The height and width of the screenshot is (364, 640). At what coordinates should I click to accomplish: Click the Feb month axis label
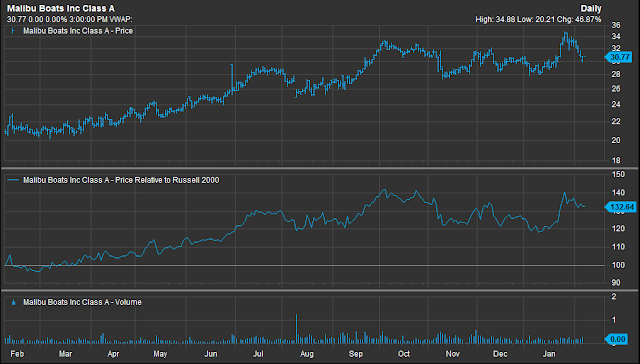17,354
